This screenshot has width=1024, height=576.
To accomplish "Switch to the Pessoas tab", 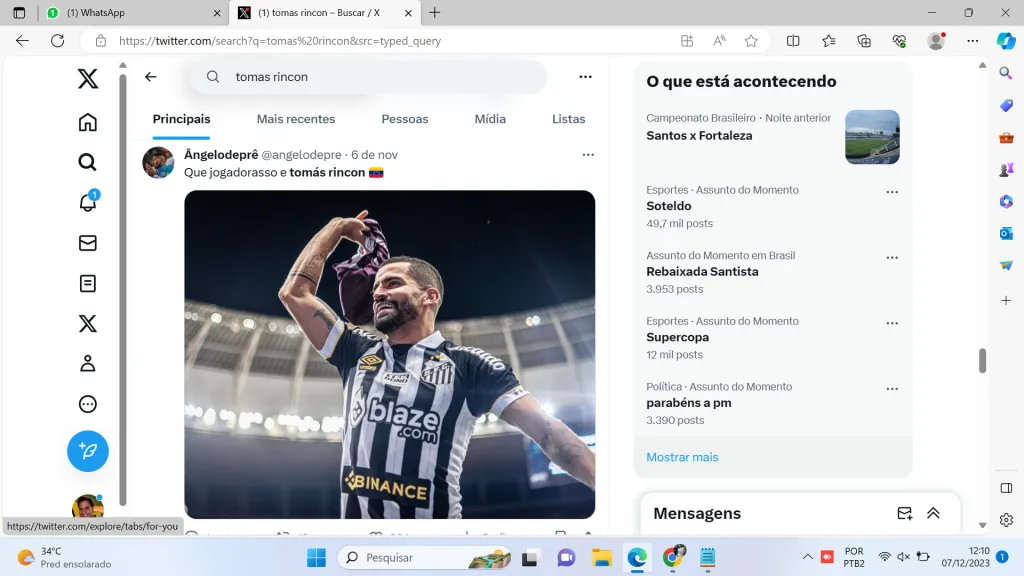I will coord(405,119).
